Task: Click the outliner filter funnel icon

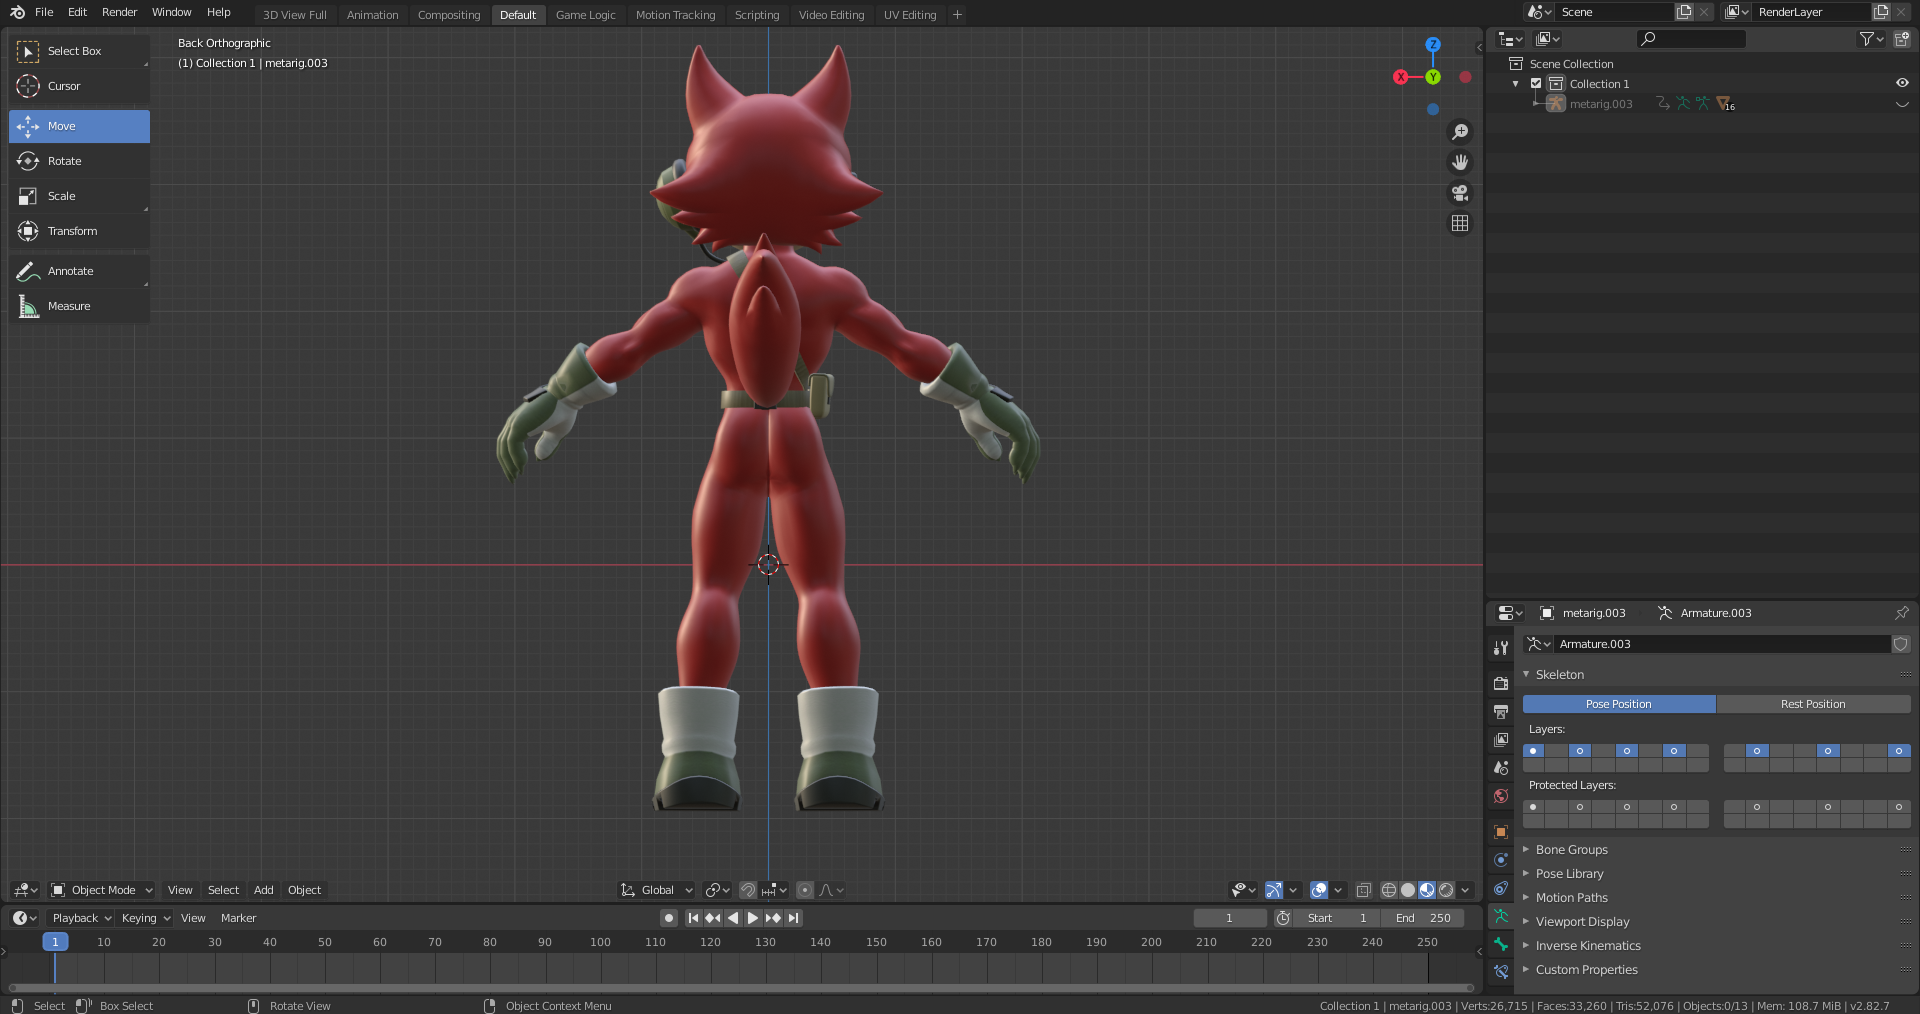Action: pyautogui.click(x=1871, y=39)
